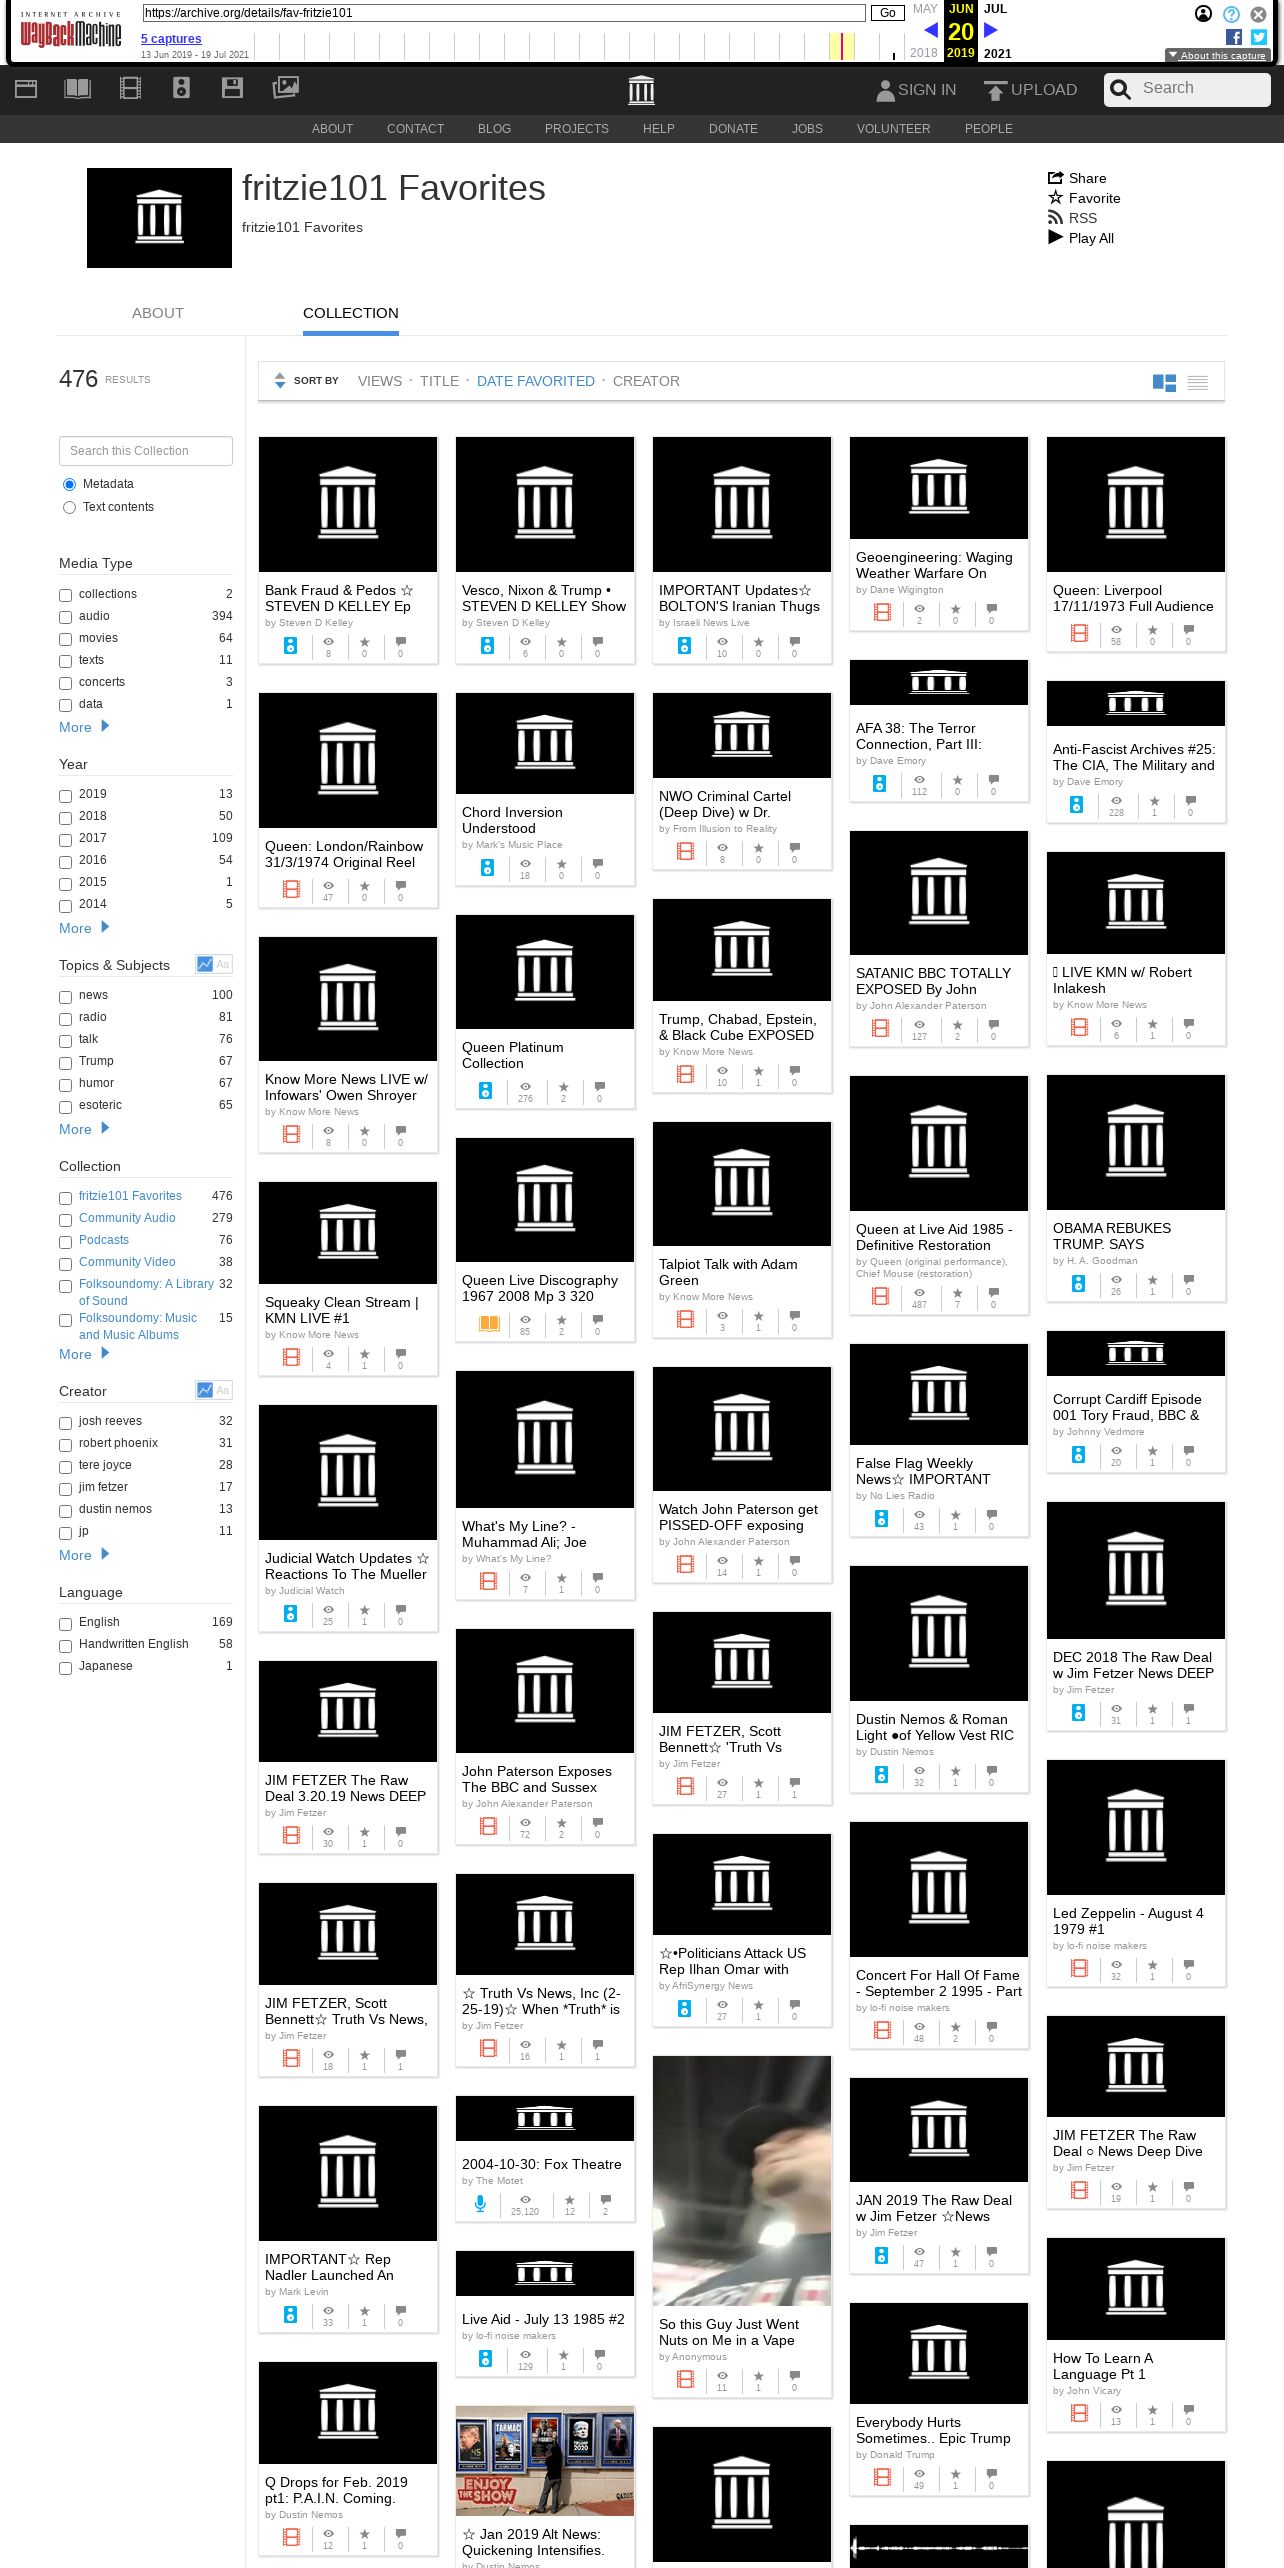Expand More under Collection
The height and width of the screenshot is (2568, 1284).
click(x=84, y=1354)
